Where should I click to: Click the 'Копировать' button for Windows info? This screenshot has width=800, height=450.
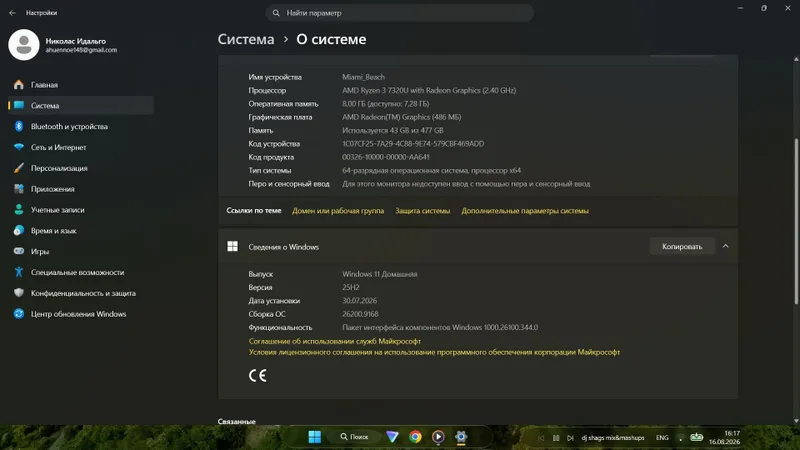click(x=682, y=246)
